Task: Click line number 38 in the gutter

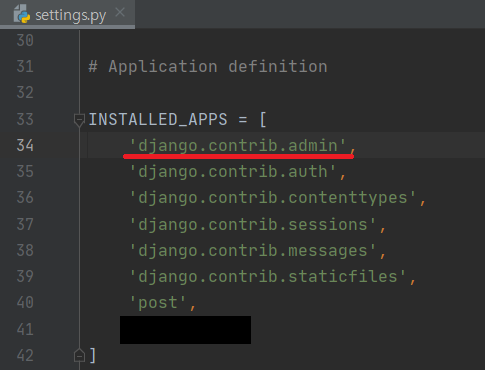Action: click(25, 250)
